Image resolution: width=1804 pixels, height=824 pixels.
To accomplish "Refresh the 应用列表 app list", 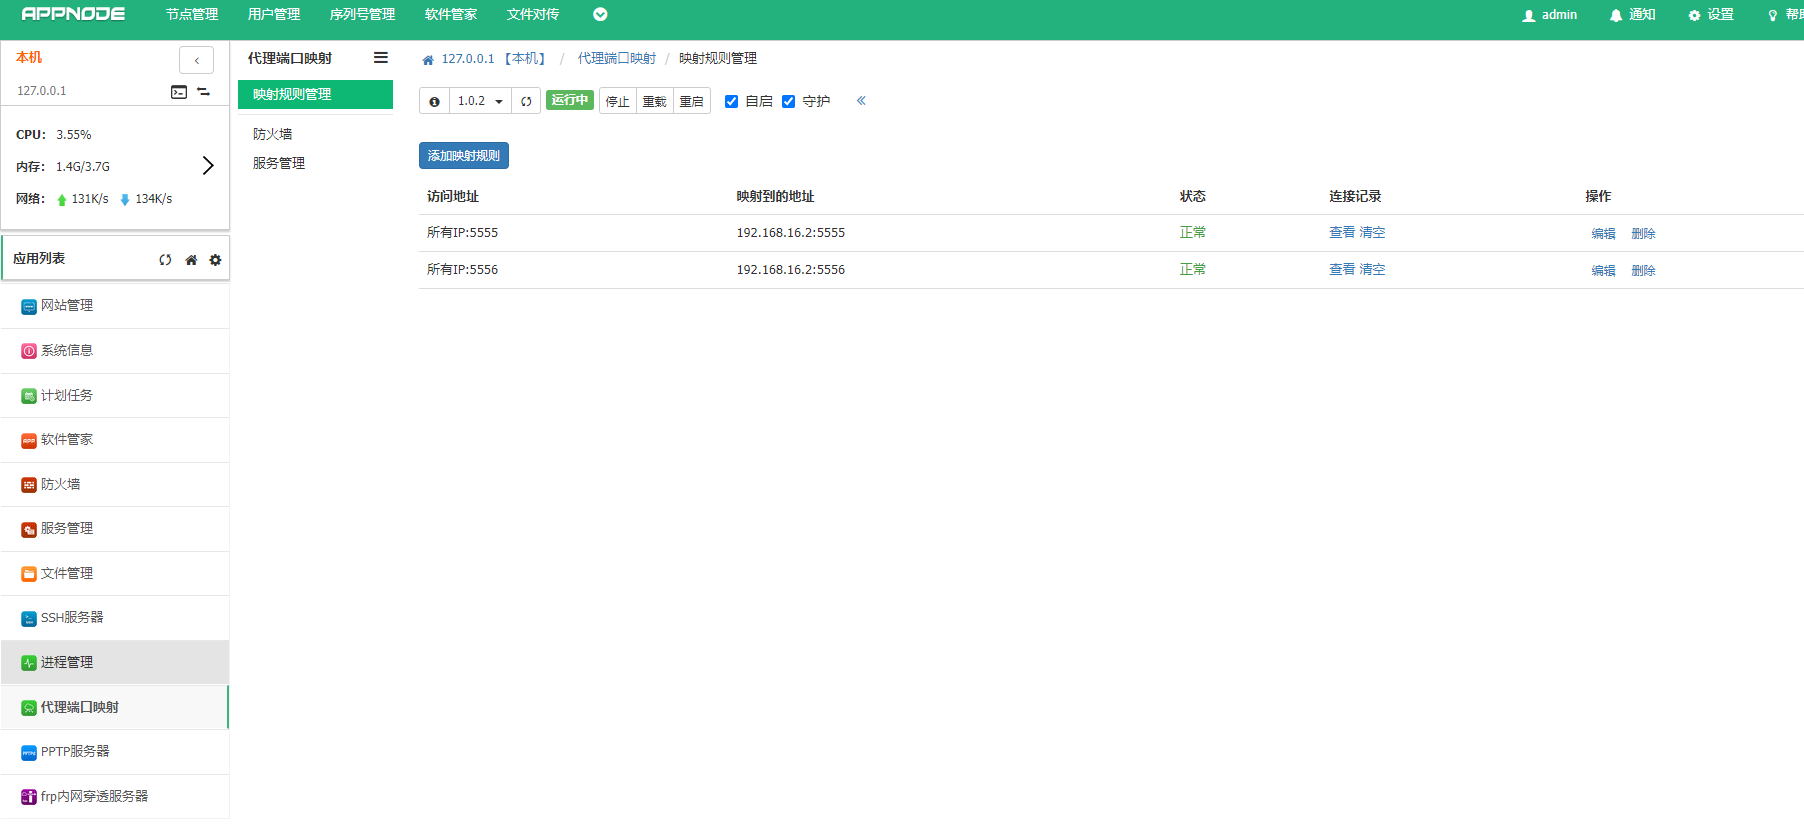I will click(x=165, y=260).
